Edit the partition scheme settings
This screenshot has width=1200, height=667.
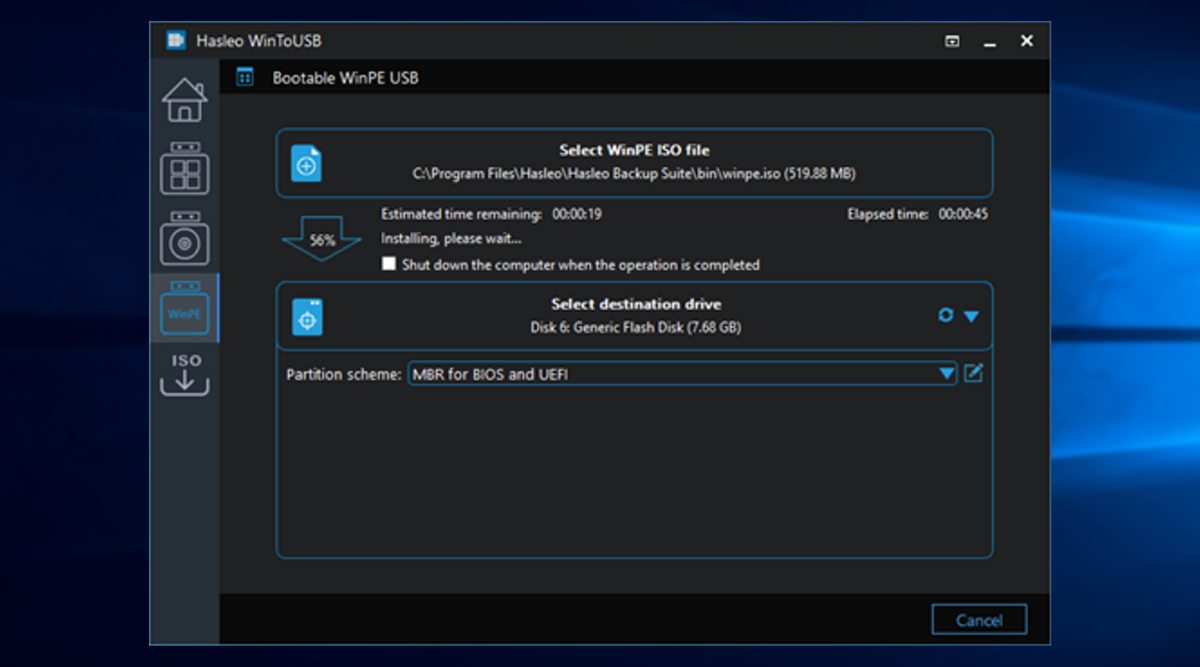coord(973,374)
